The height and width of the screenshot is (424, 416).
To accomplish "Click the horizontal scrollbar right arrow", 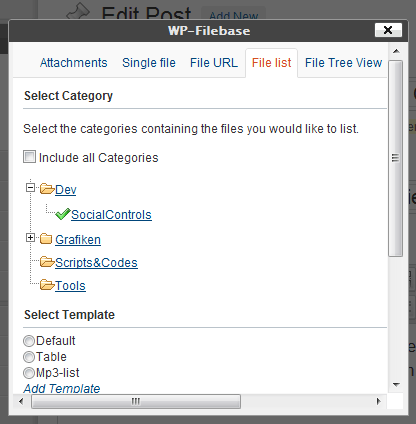I will tap(378, 401).
